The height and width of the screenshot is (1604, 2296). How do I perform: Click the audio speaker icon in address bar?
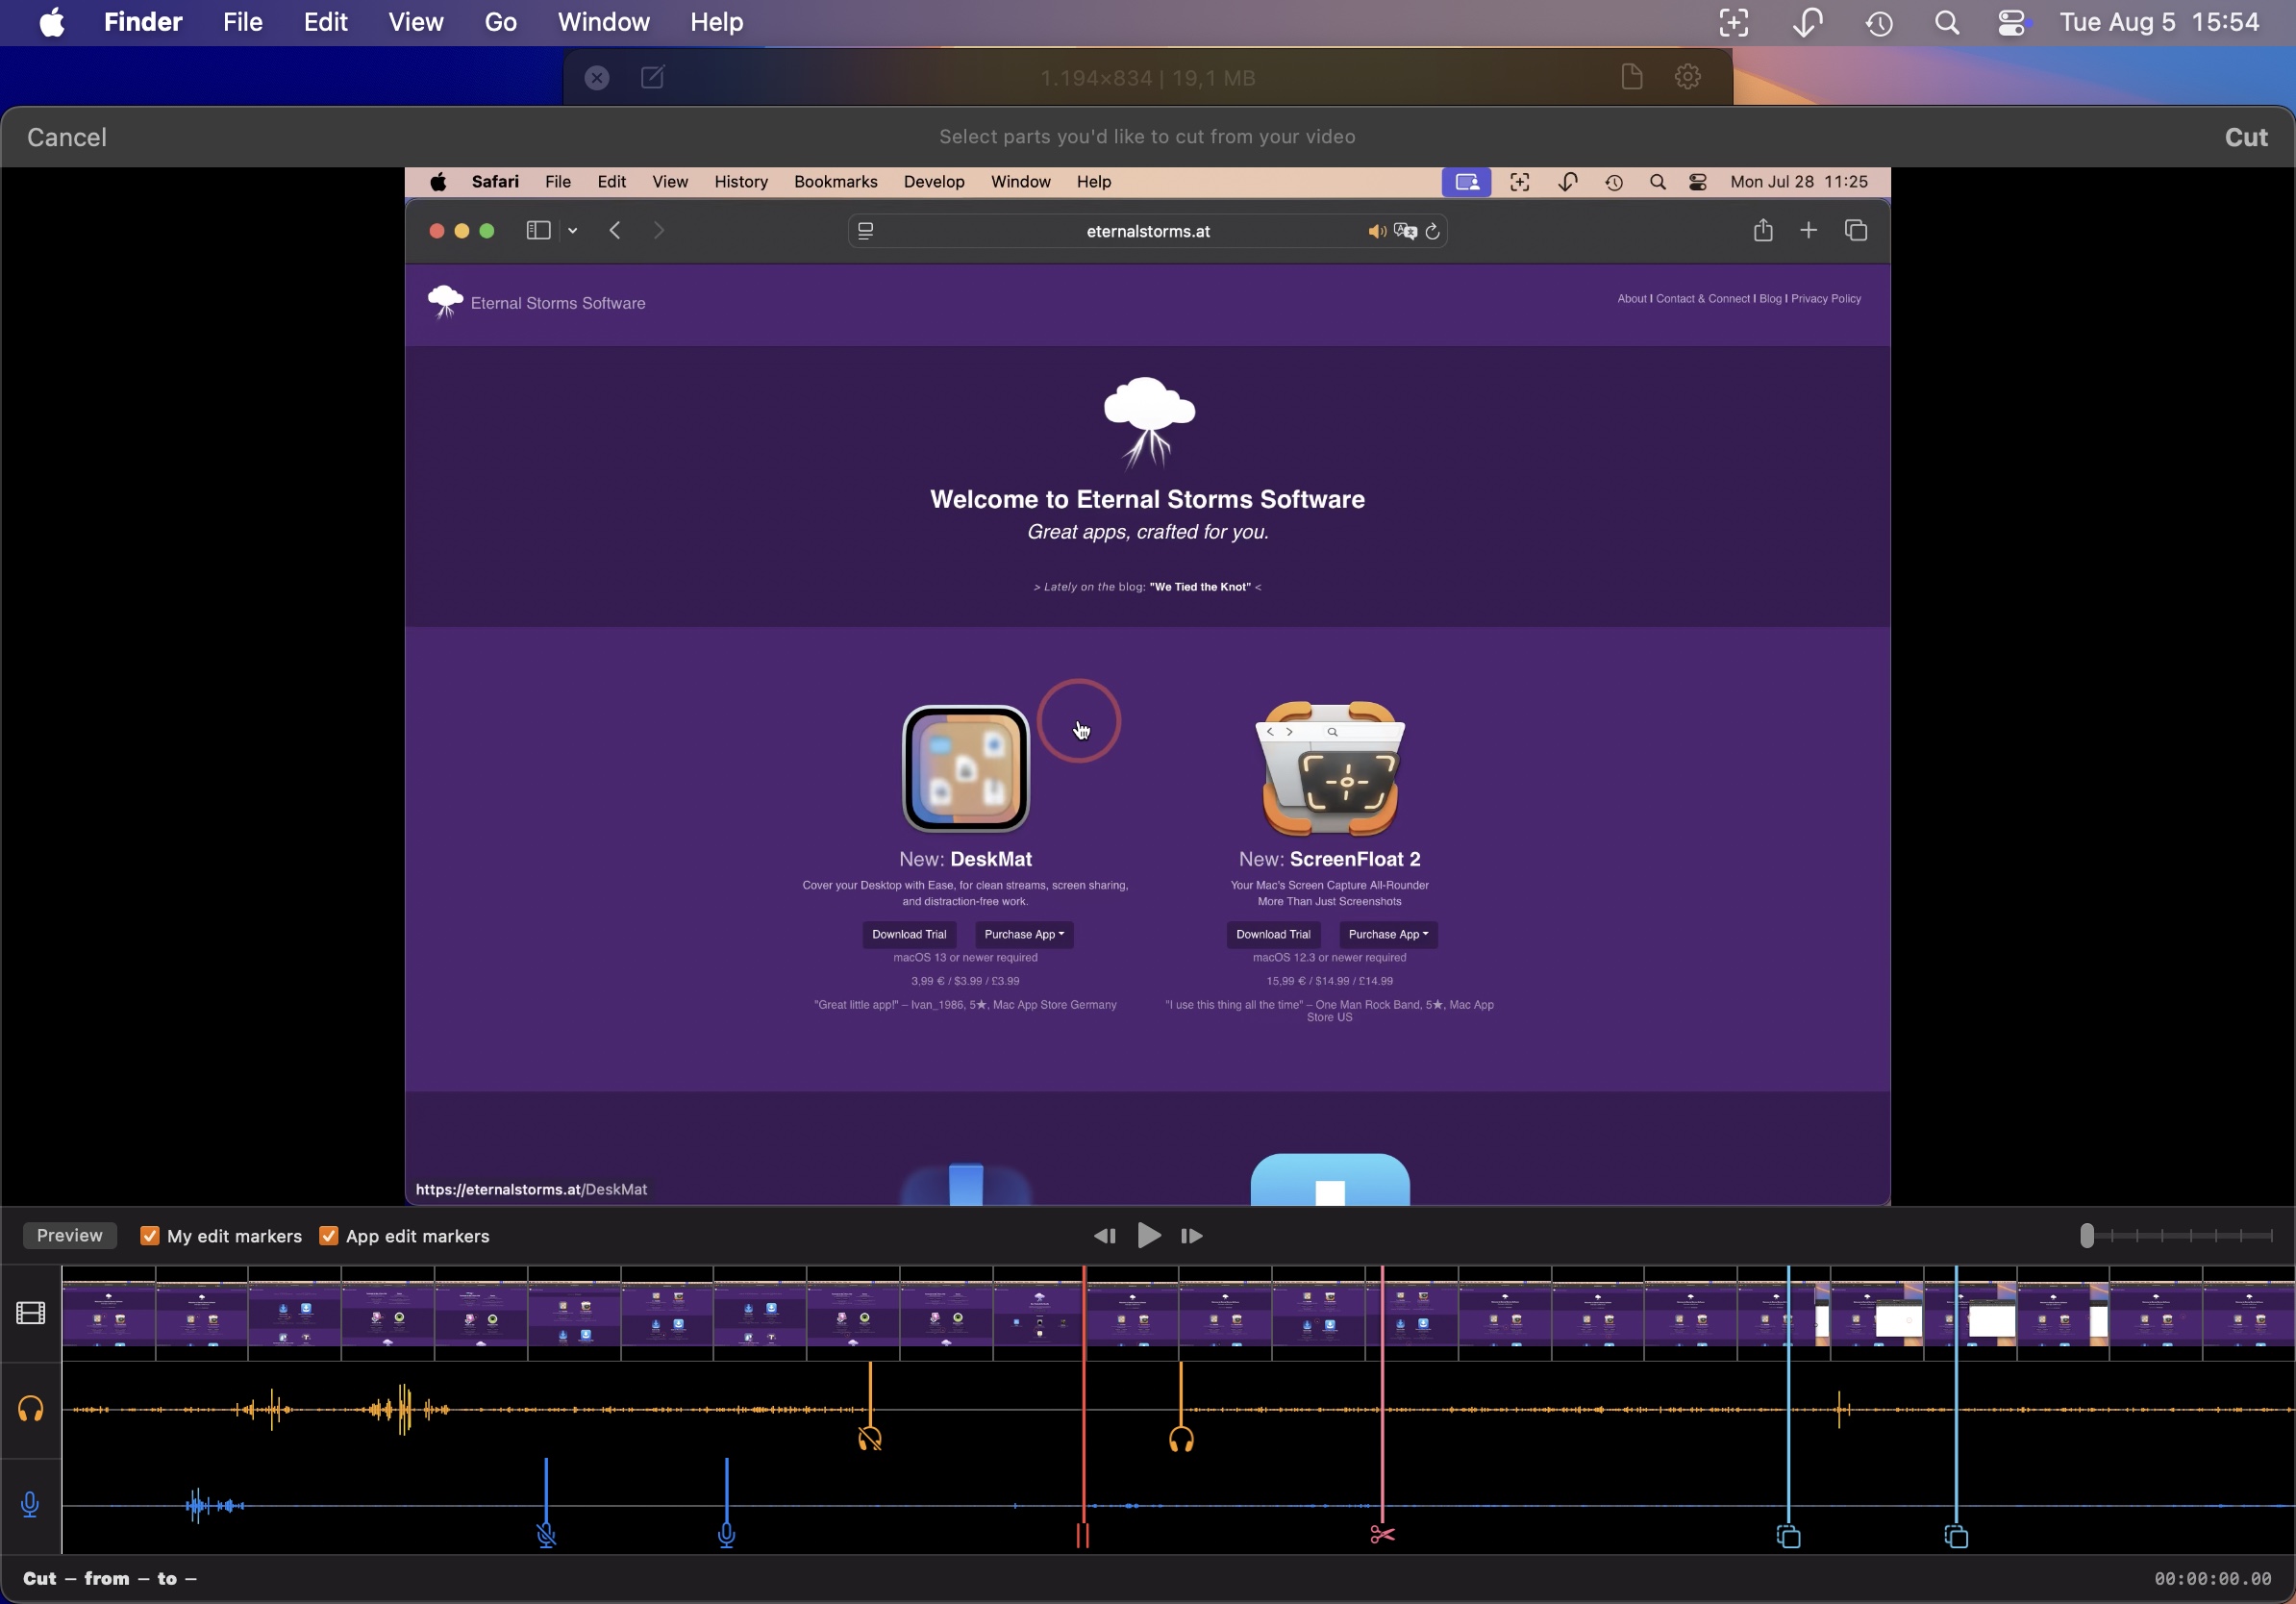click(x=1377, y=232)
